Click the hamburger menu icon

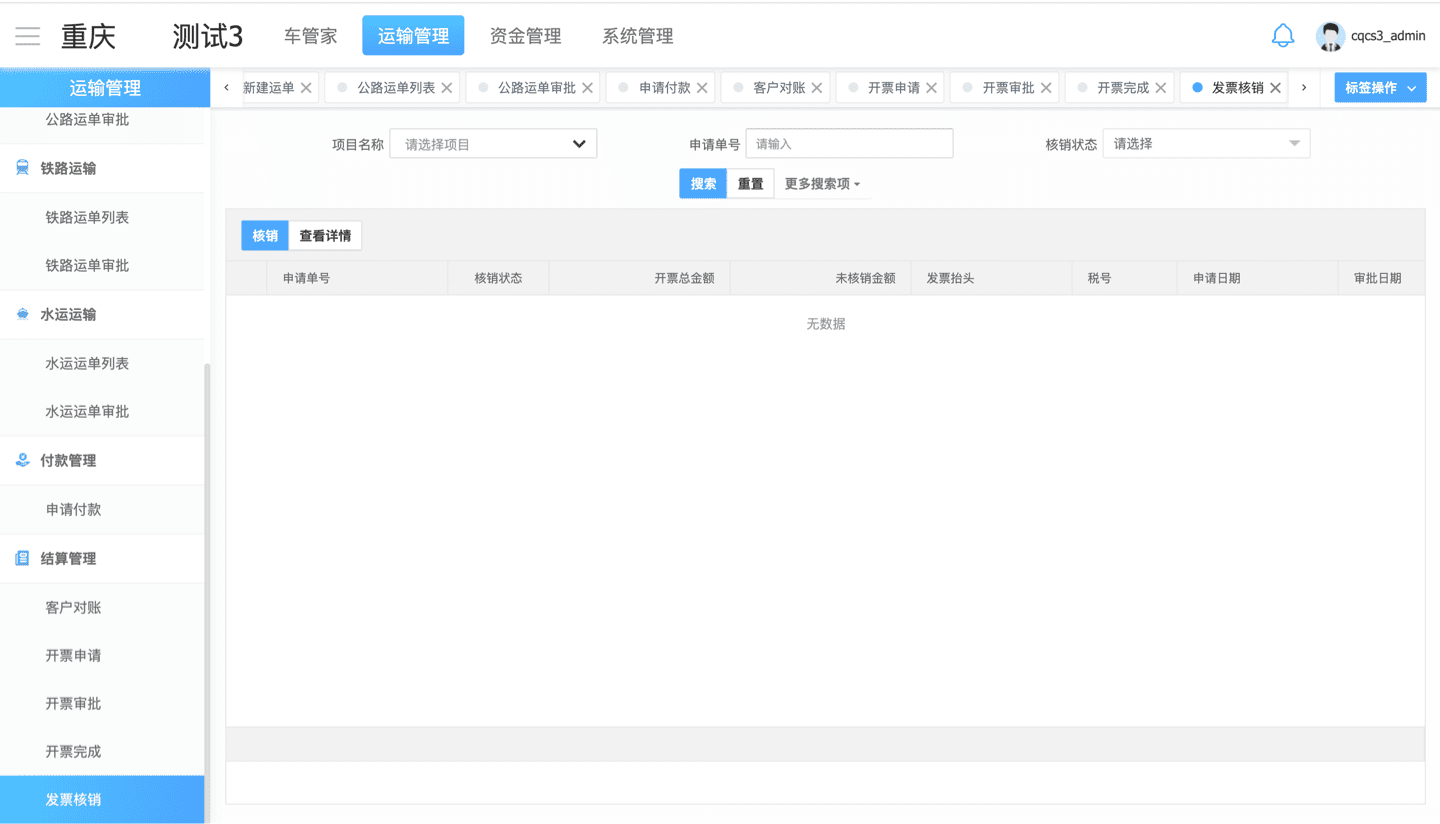click(x=27, y=37)
